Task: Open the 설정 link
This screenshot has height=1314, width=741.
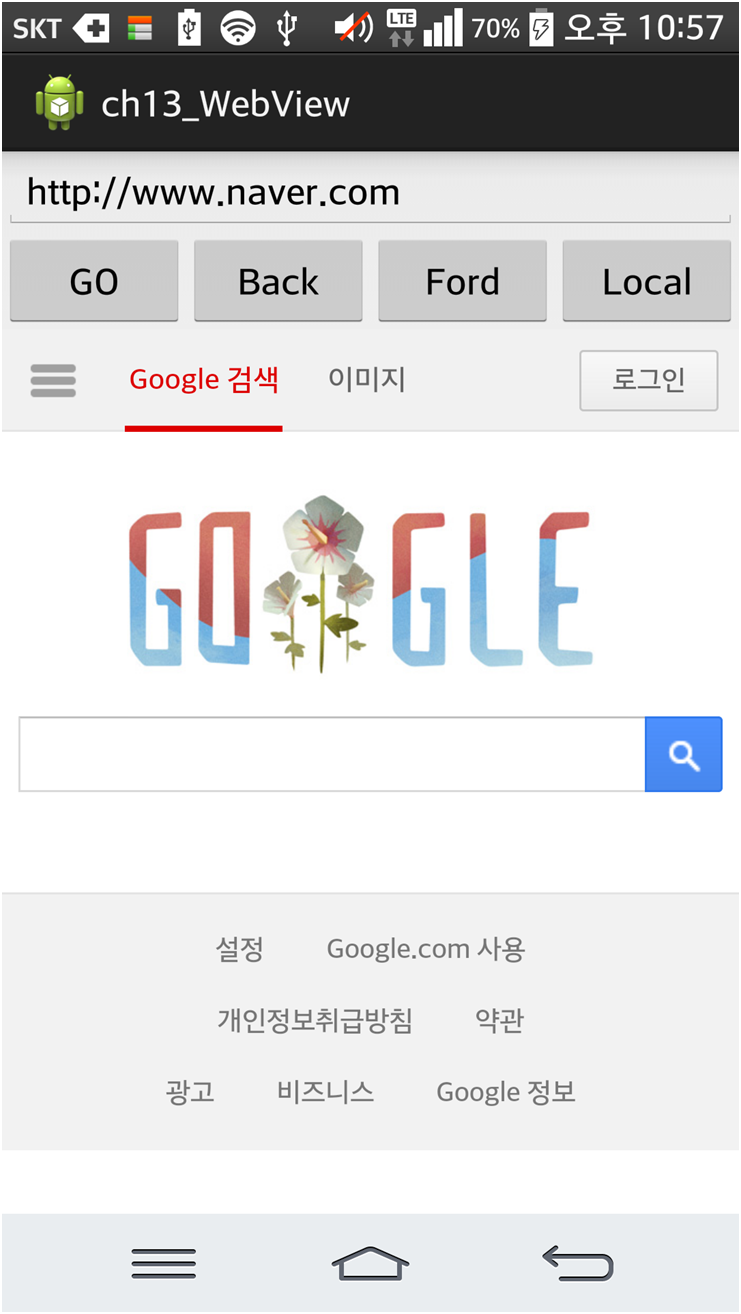Action: (x=240, y=949)
